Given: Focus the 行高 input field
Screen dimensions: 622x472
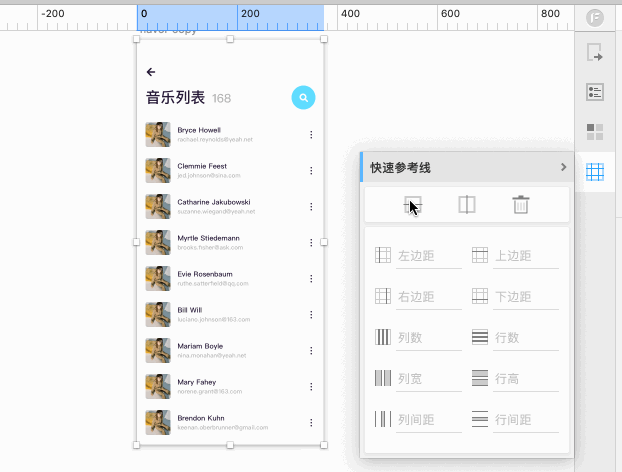Looking at the screenshot, I should (526, 379).
